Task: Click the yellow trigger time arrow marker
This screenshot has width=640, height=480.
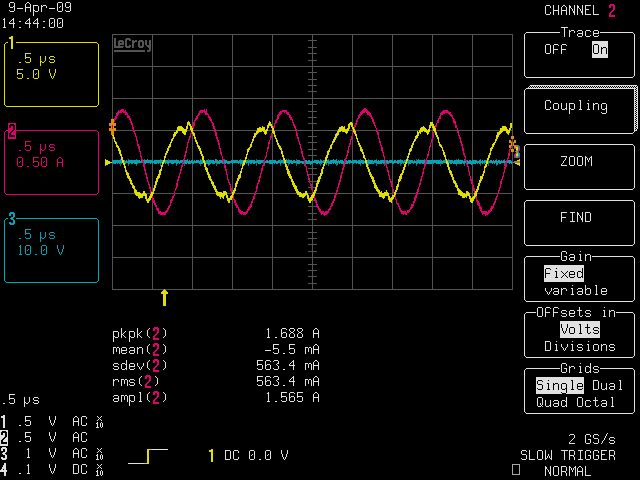Action: pyautogui.click(x=164, y=298)
